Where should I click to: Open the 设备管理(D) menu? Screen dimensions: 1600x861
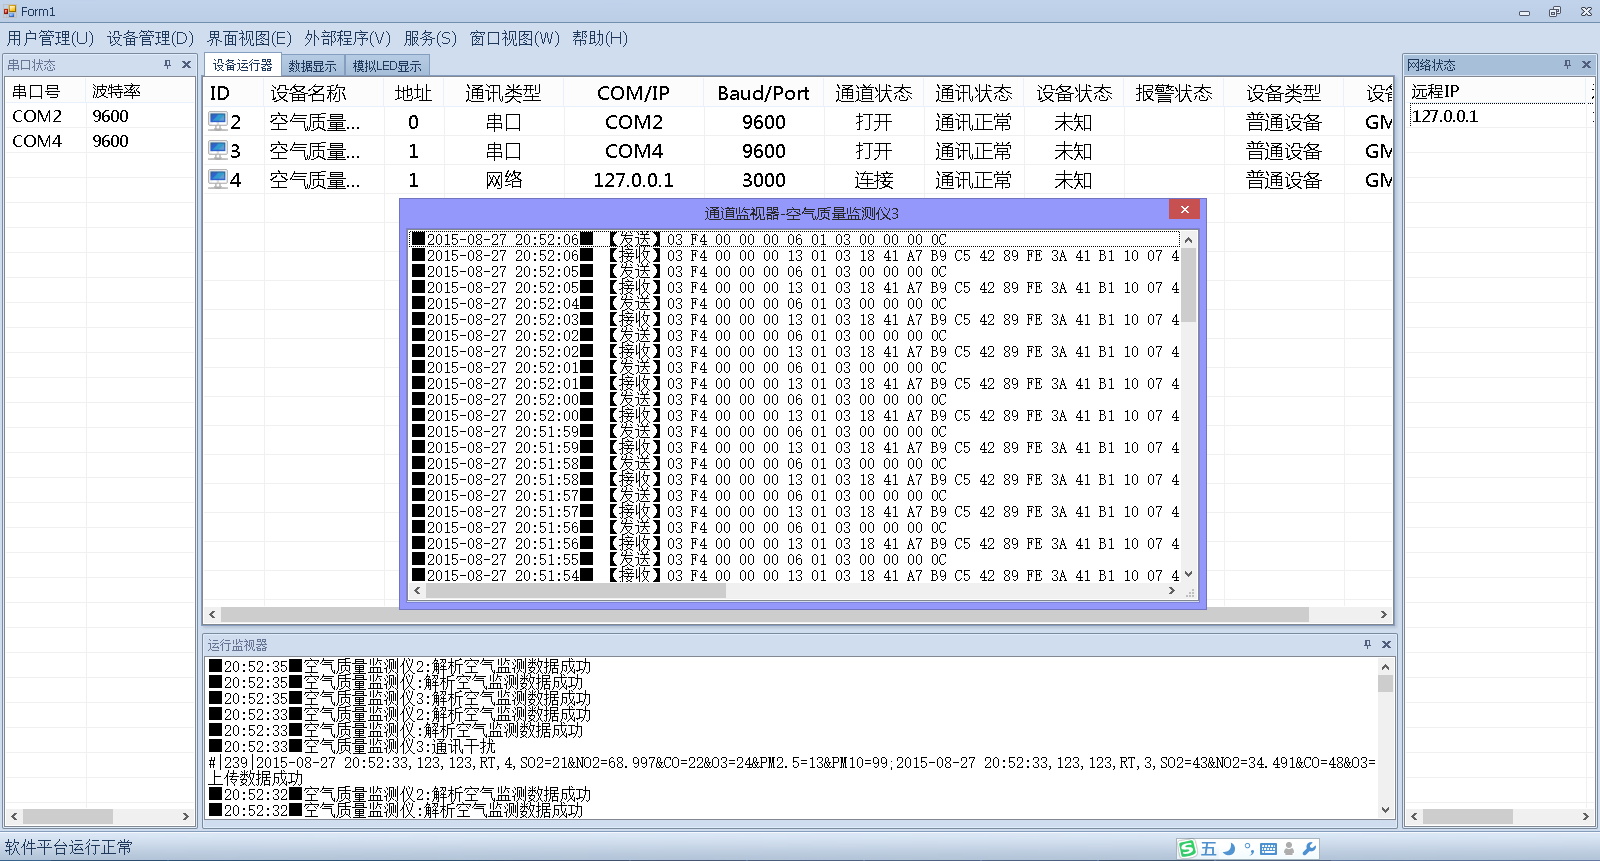pos(150,38)
